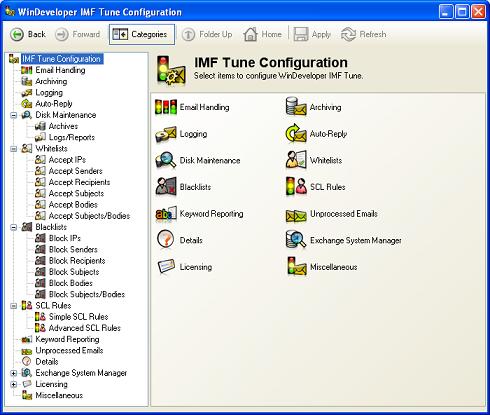Minimize the IMF Tune Configuration window

(446, 12)
